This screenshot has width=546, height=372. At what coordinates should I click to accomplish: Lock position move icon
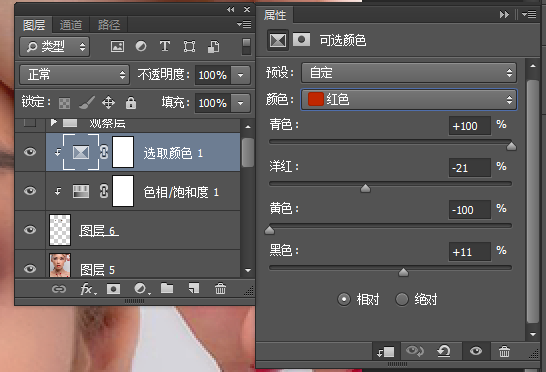click(108, 103)
